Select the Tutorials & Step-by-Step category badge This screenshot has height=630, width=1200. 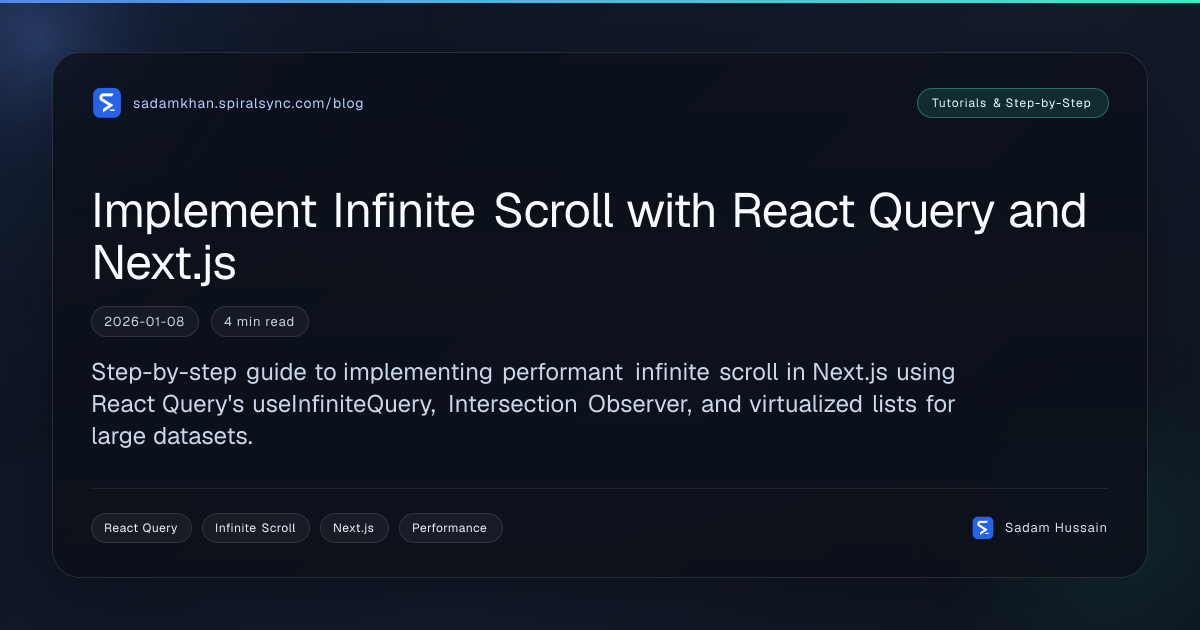[x=1012, y=103]
